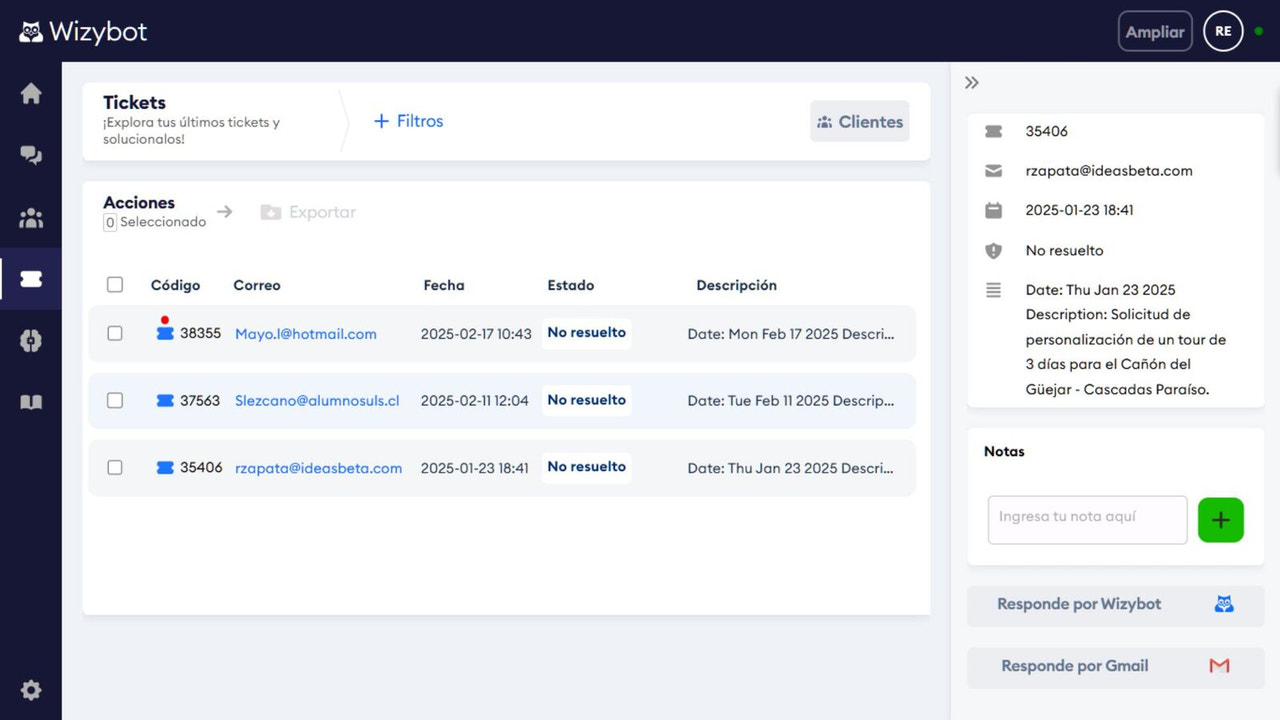
Task: Click No resuelto status for 35406
Action: [586, 467]
